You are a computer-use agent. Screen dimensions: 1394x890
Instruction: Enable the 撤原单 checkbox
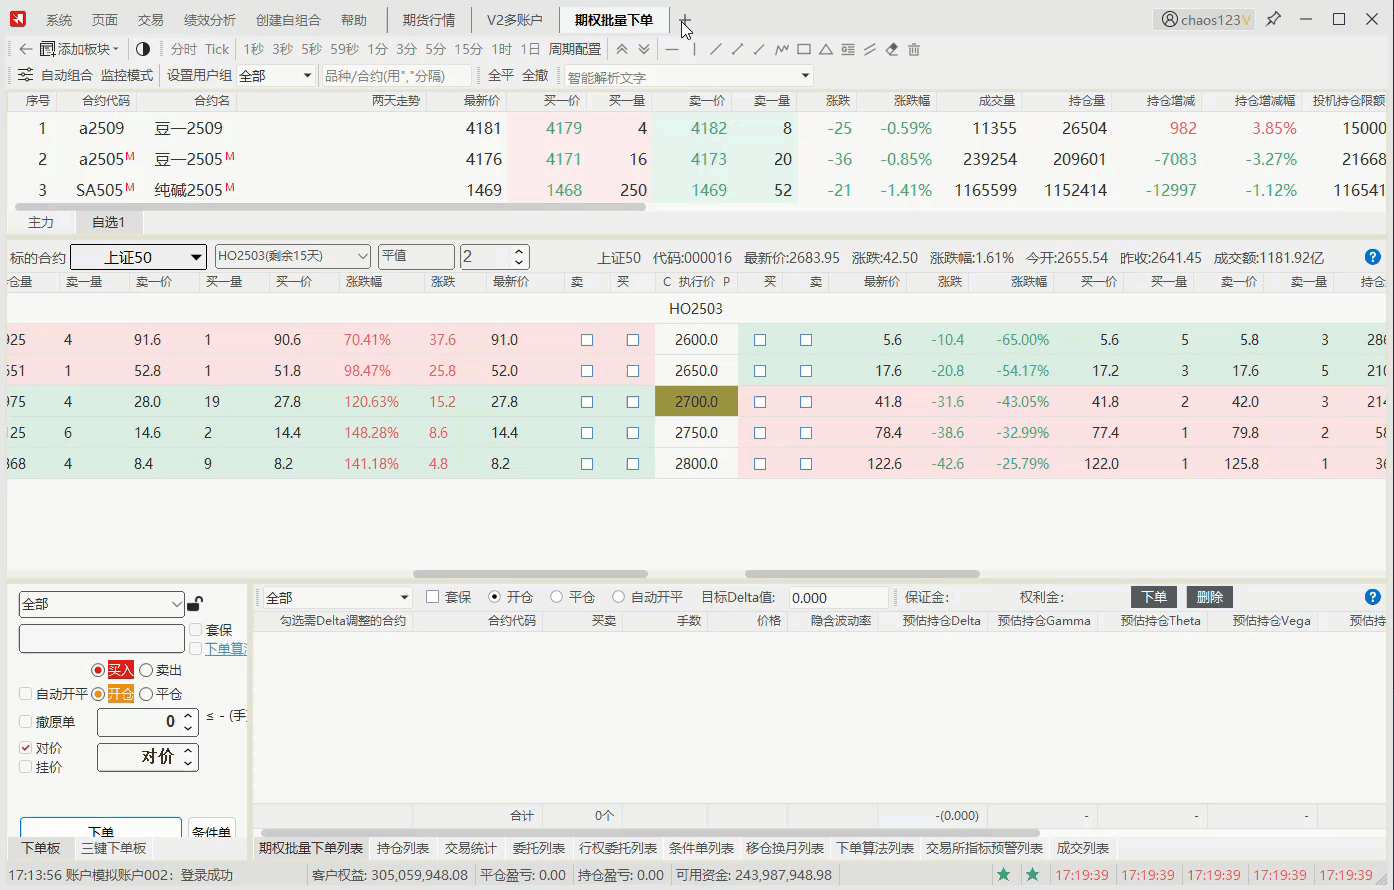coord(26,722)
